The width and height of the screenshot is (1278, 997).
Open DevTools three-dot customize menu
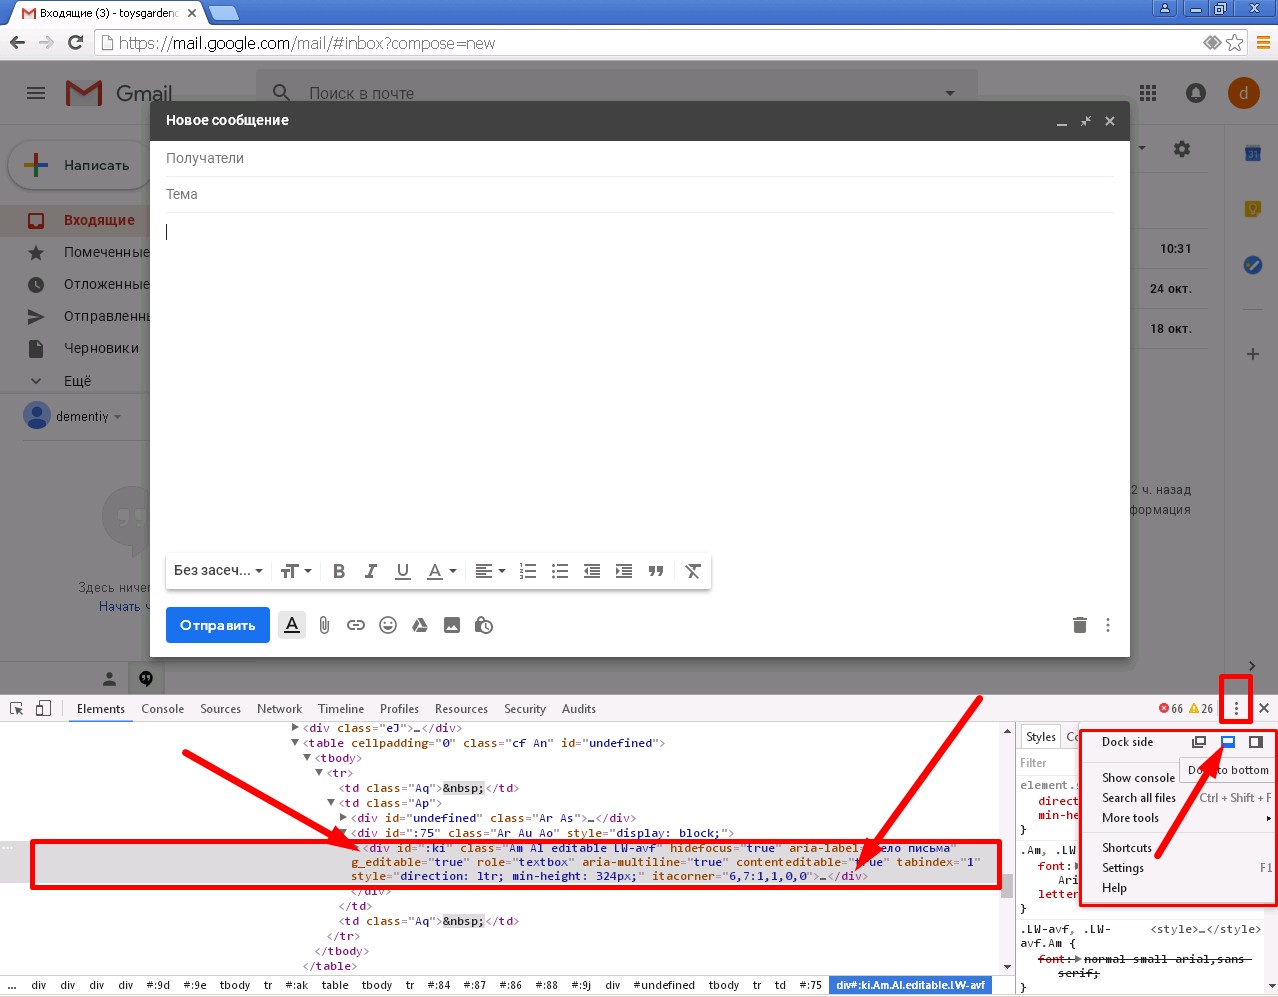(1236, 708)
